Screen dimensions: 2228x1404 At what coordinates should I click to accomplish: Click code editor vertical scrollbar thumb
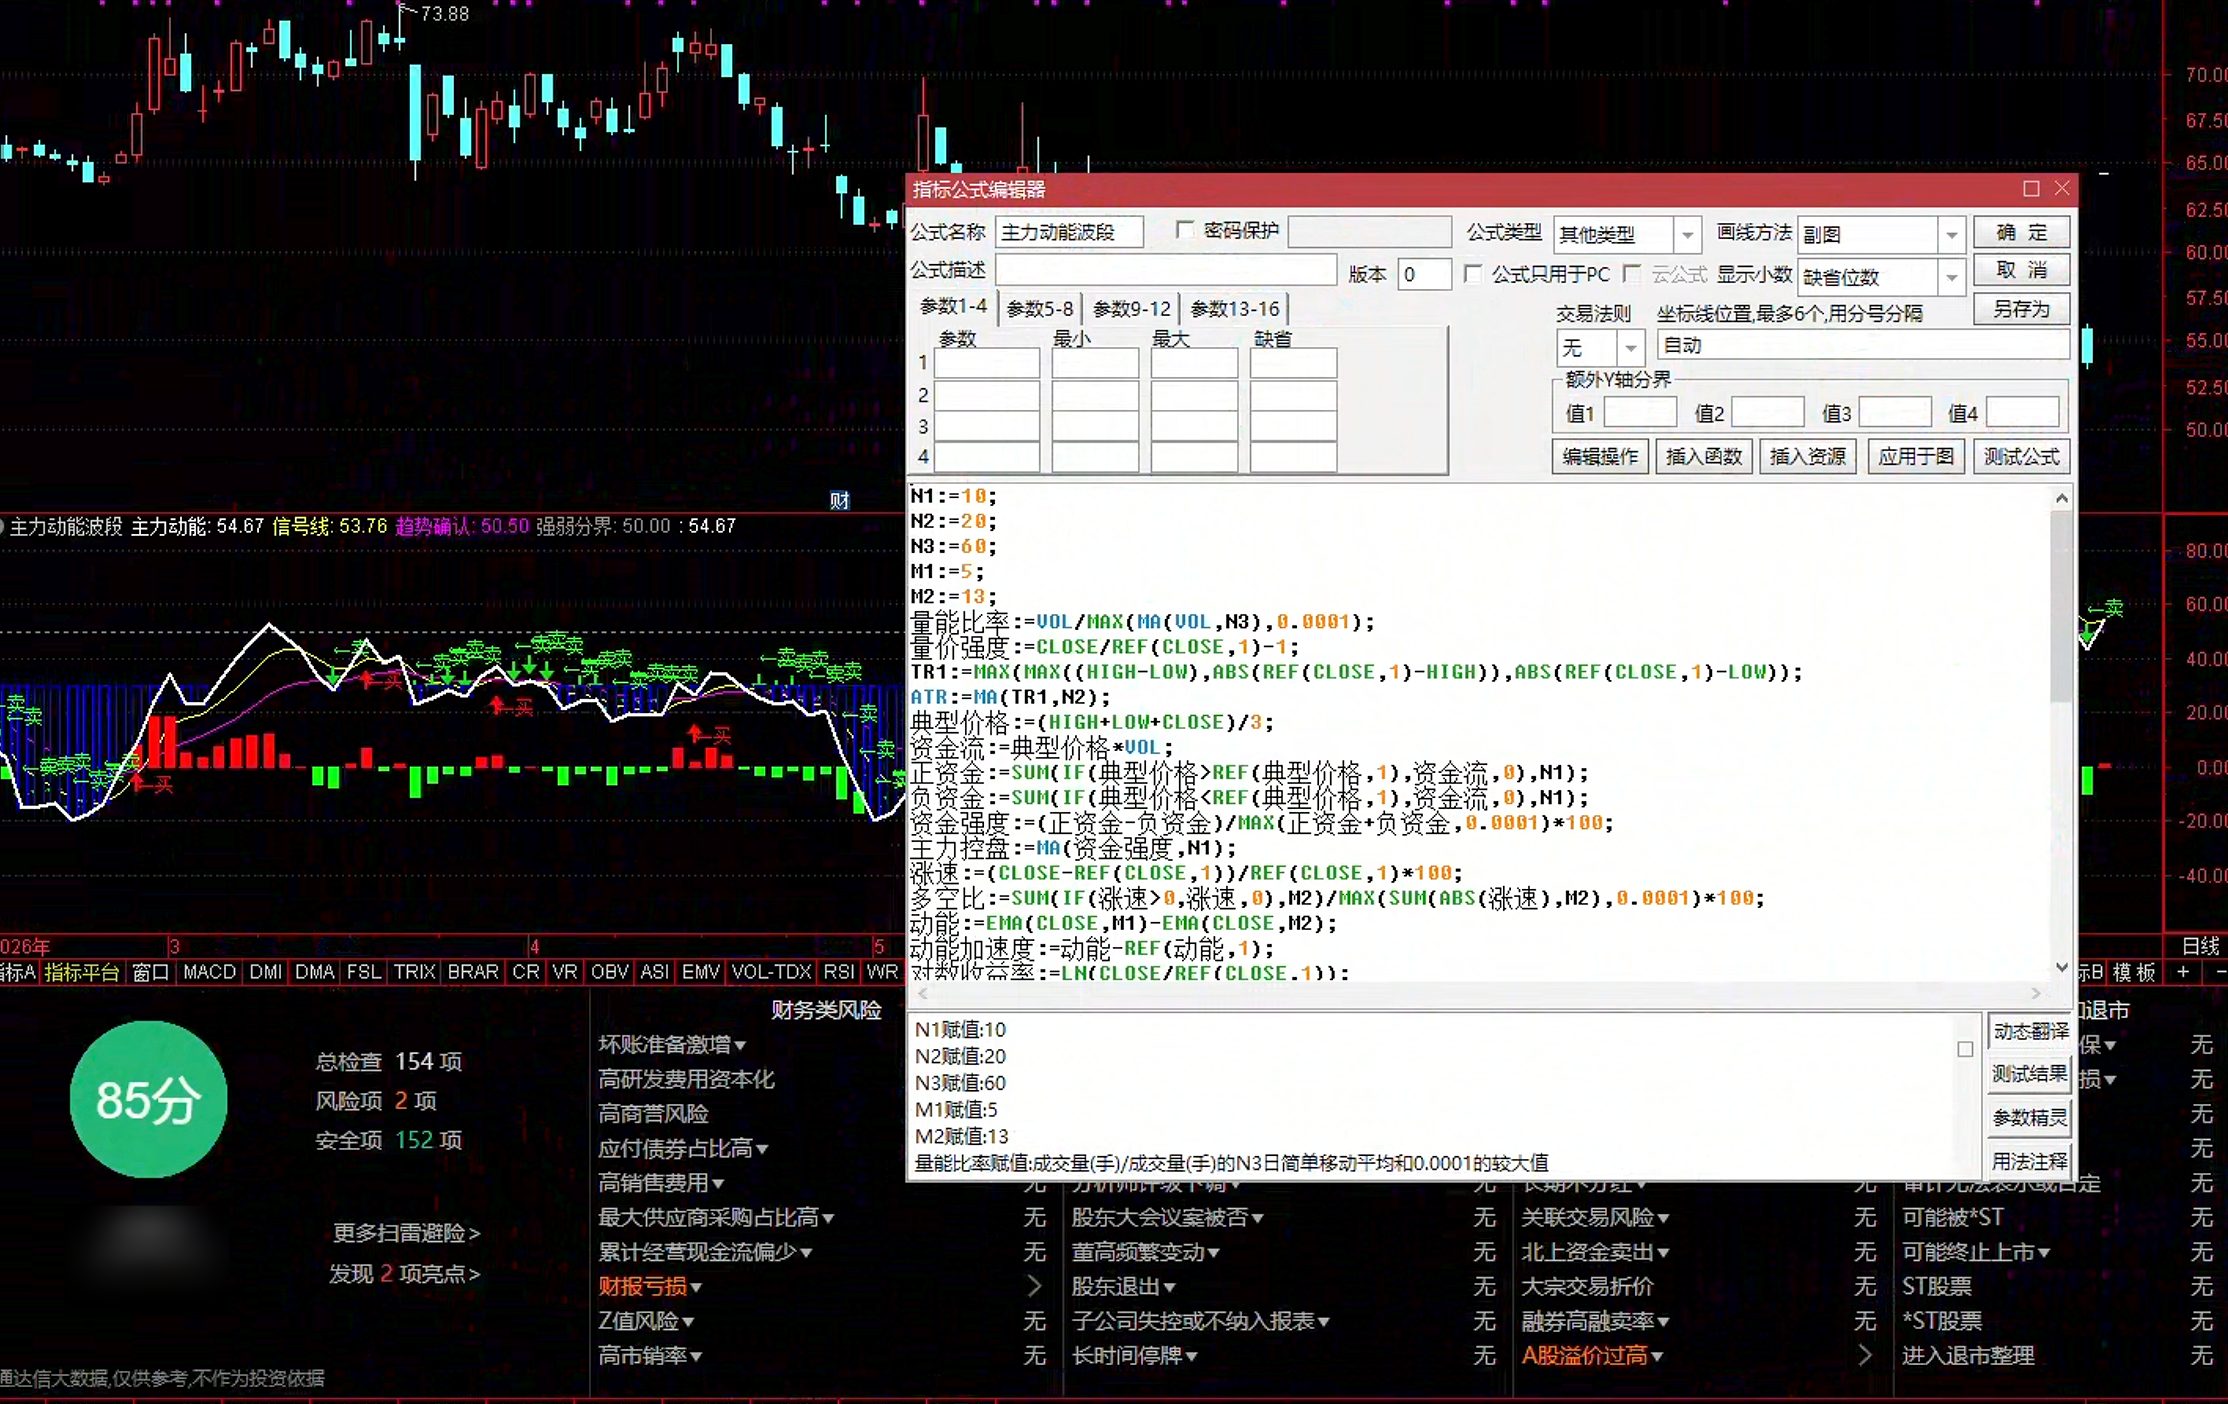2062,605
